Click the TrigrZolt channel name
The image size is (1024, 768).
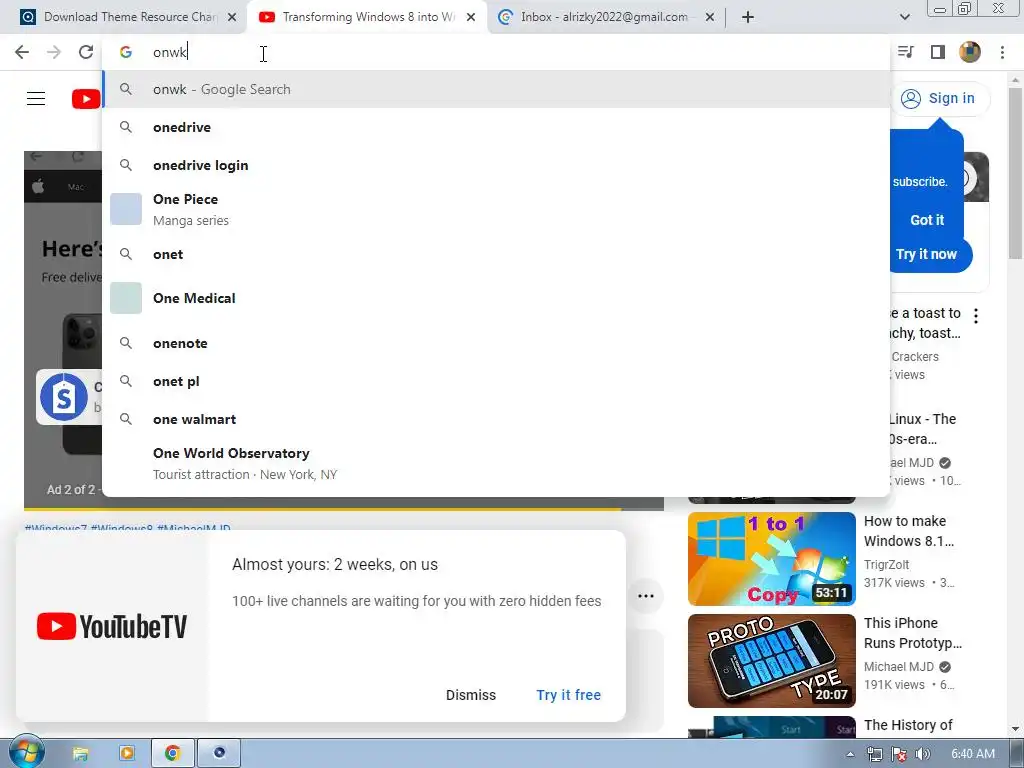(x=886, y=564)
